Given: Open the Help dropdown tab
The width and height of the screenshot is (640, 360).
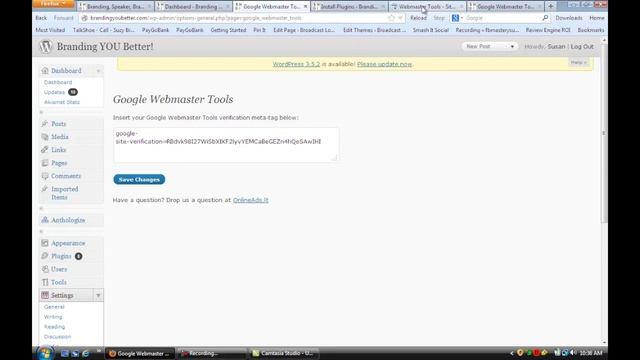Looking at the screenshot, I should point(578,62).
